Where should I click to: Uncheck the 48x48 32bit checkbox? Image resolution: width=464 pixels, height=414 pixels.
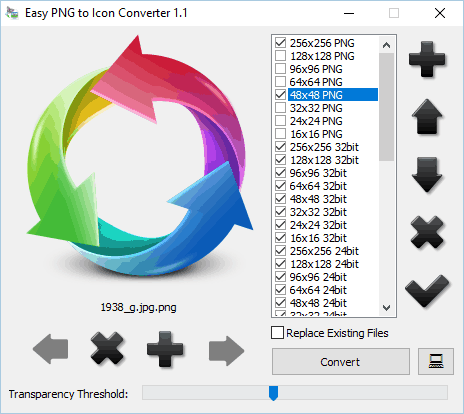click(x=281, y=199)
